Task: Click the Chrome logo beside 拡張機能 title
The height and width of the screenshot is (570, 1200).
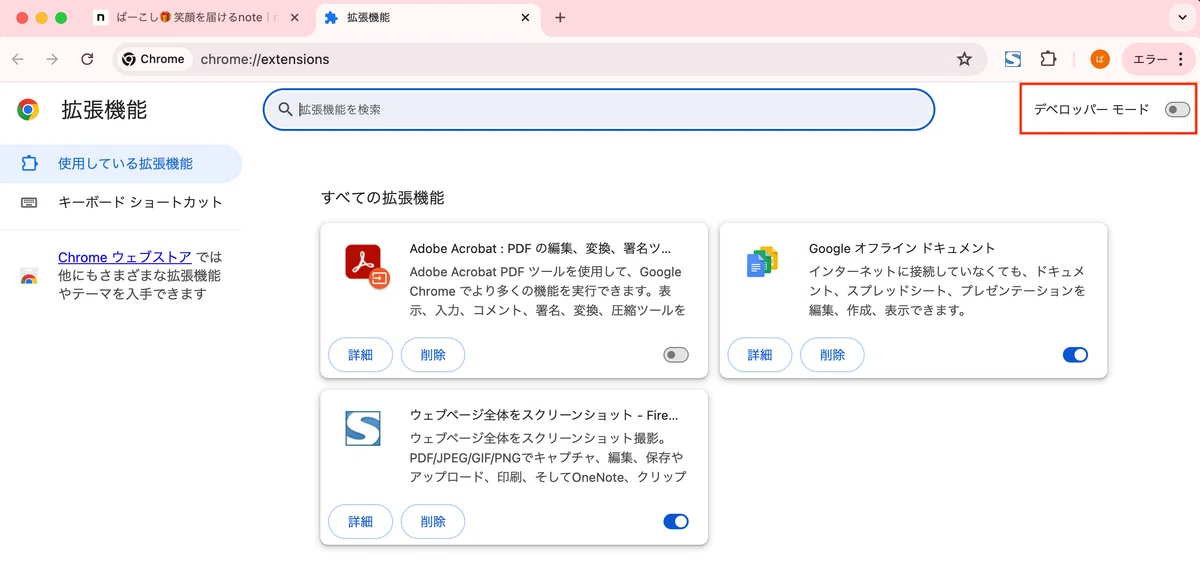Action: [x=28, y=109]
